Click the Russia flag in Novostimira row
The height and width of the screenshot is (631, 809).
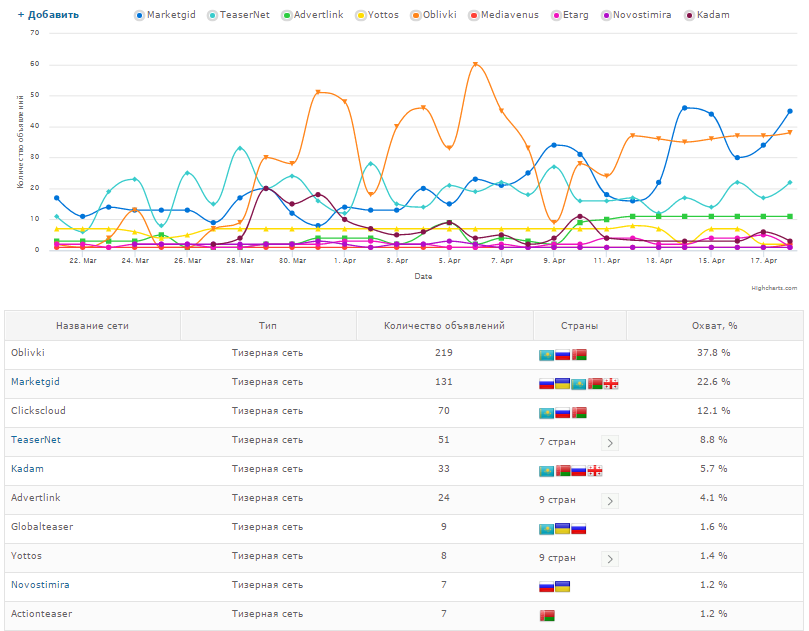[x=546, y=587]
